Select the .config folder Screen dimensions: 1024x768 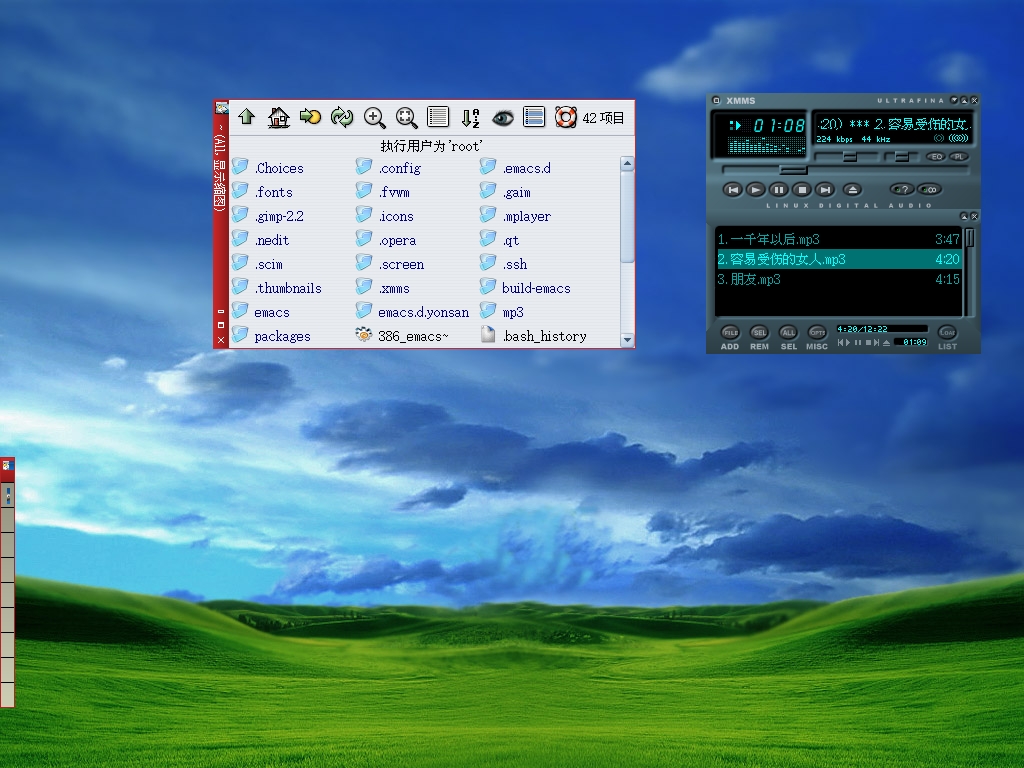[x=389, y=168]
